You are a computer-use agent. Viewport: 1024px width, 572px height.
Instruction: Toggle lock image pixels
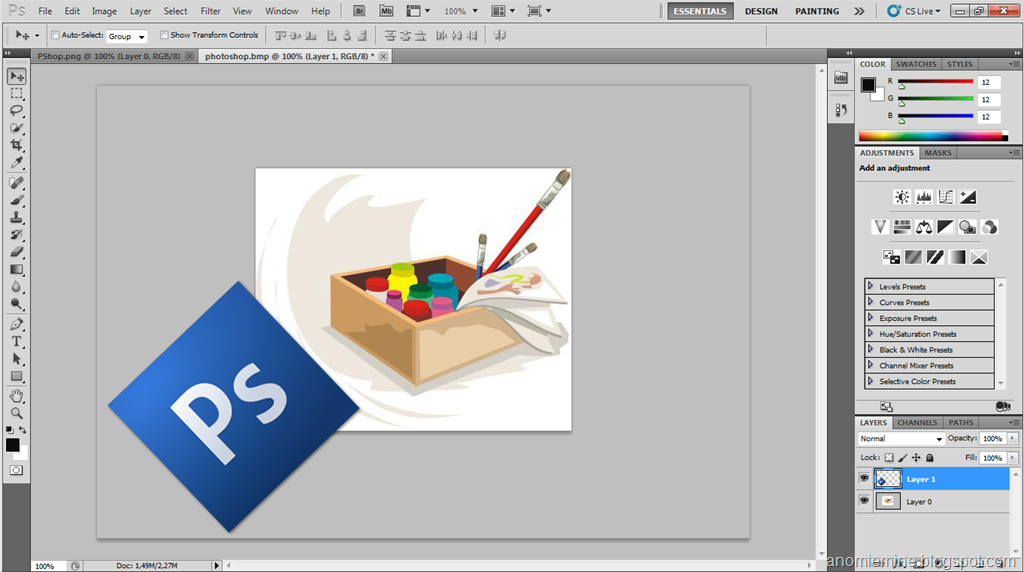(903, 458)
